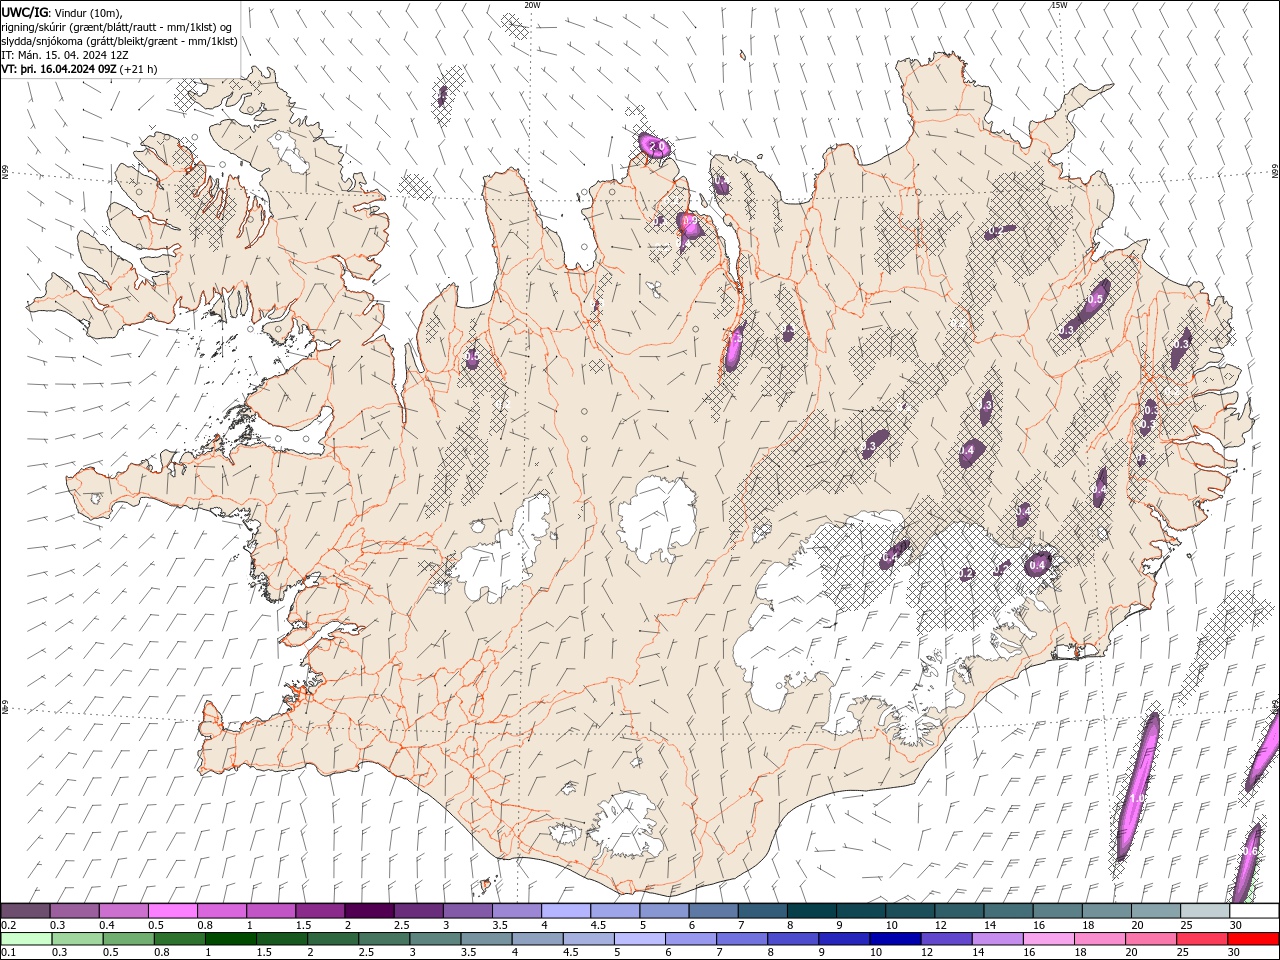Click the bright red lower swatch labeled 30
This screenshot has height=960, width=1280.
pos(1253,939)
